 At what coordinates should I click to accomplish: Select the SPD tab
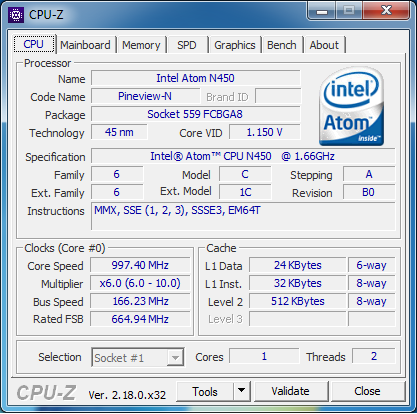(x=187, y=45)
